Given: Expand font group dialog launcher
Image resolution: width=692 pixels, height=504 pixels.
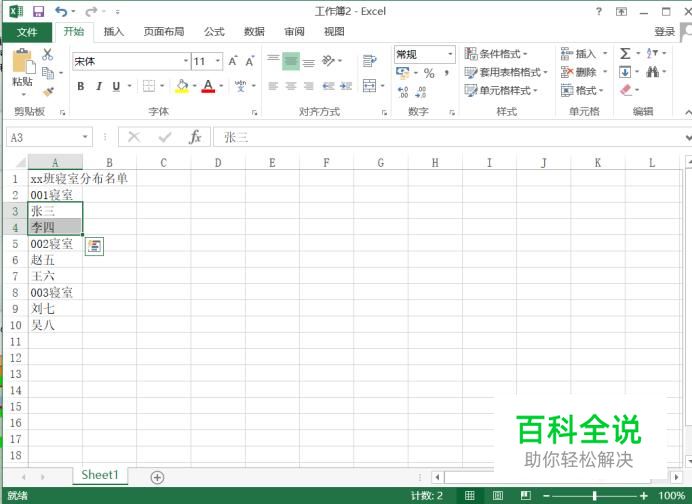Looking at the screenshot, I should point(255,113).
